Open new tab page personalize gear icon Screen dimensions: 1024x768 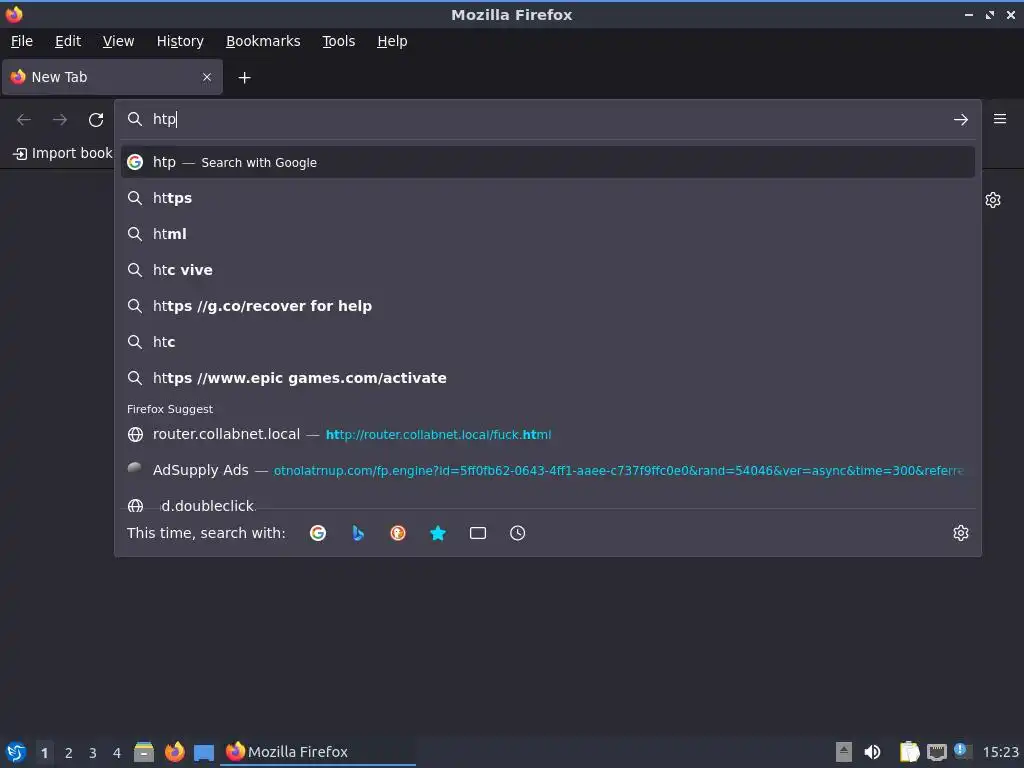click(x=993, y=200)
